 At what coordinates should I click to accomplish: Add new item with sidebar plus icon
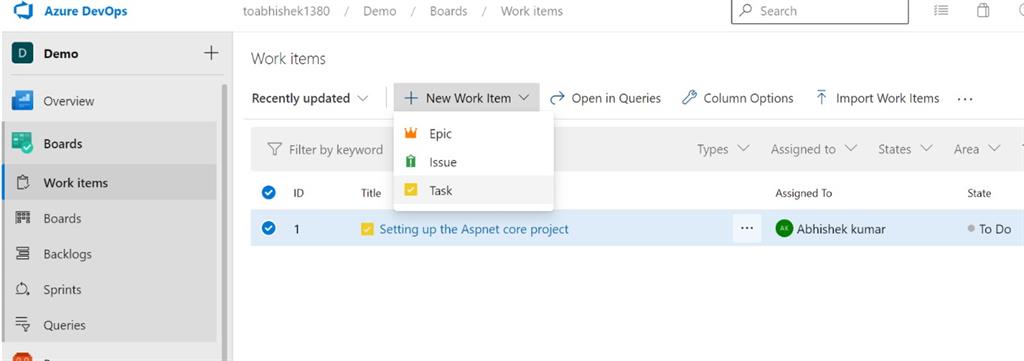pos(211,53)
